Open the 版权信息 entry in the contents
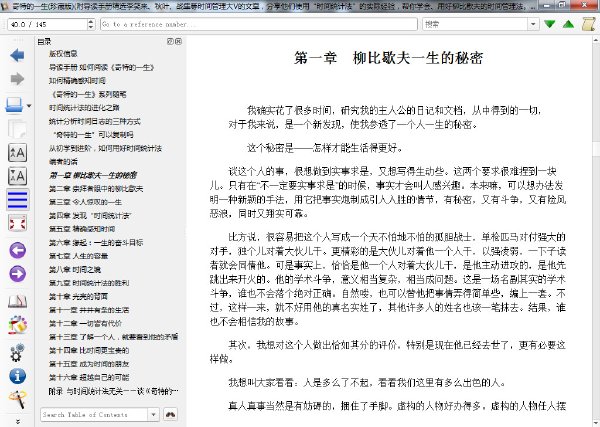 [x=63, y=54]
